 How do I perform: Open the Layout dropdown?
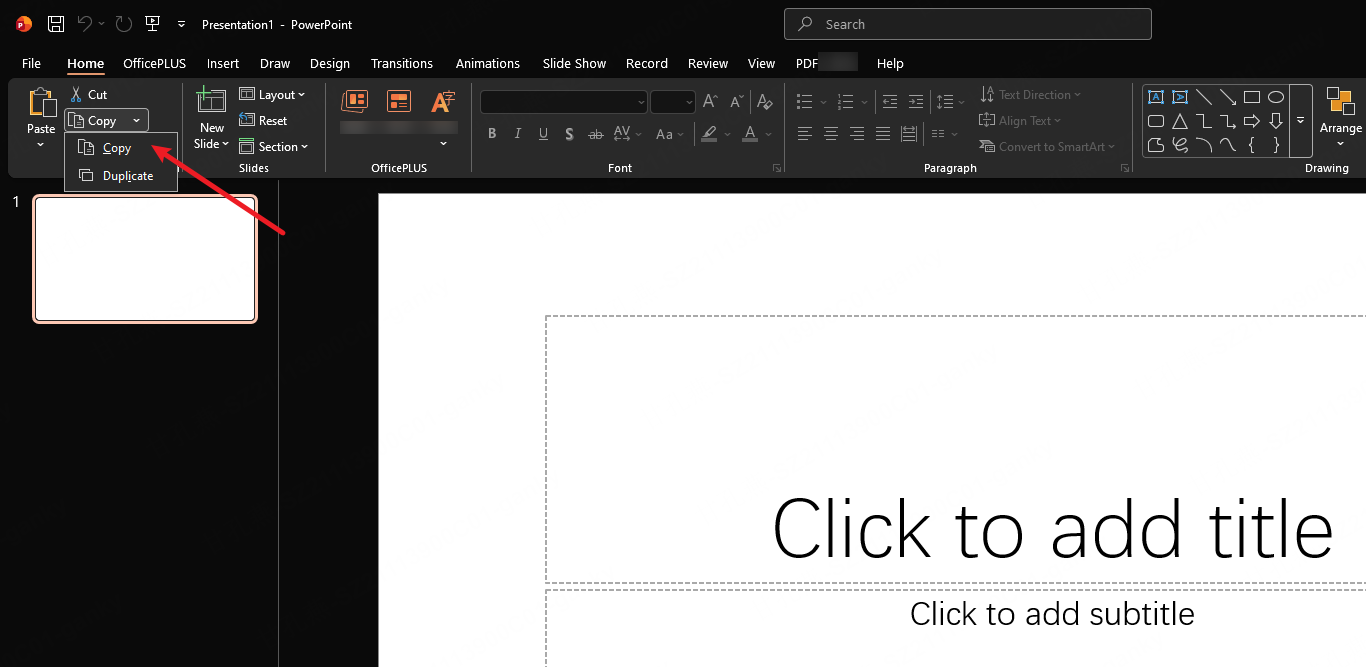coord(272,94)
